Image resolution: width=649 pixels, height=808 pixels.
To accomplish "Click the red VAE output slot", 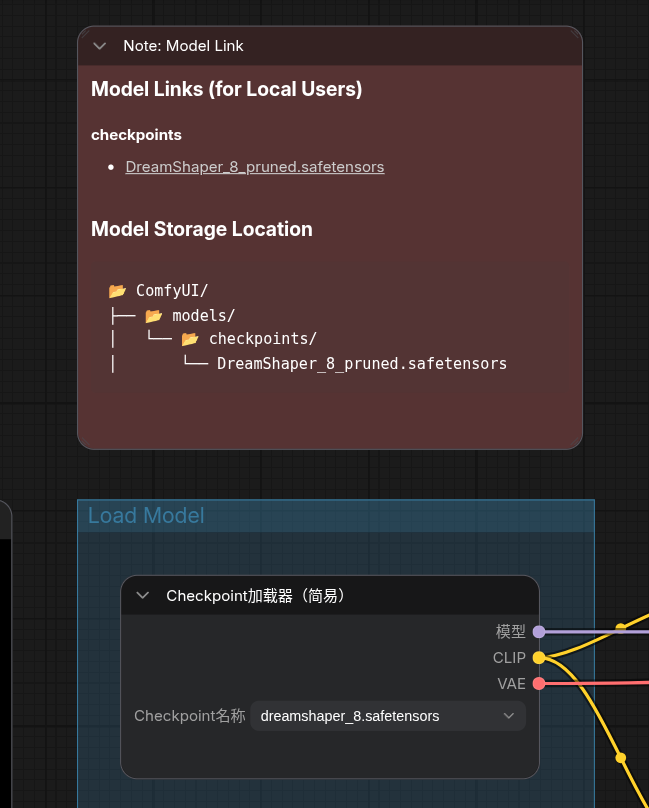I will (539, 684).
